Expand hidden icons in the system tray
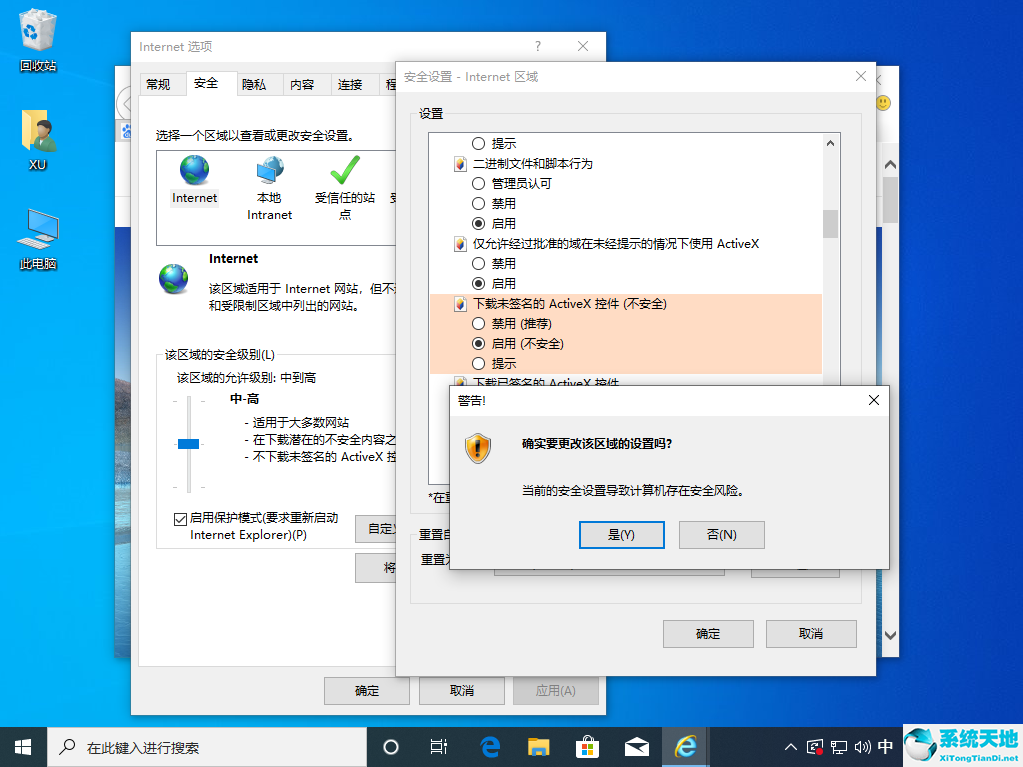 click(x=789, y=746)
